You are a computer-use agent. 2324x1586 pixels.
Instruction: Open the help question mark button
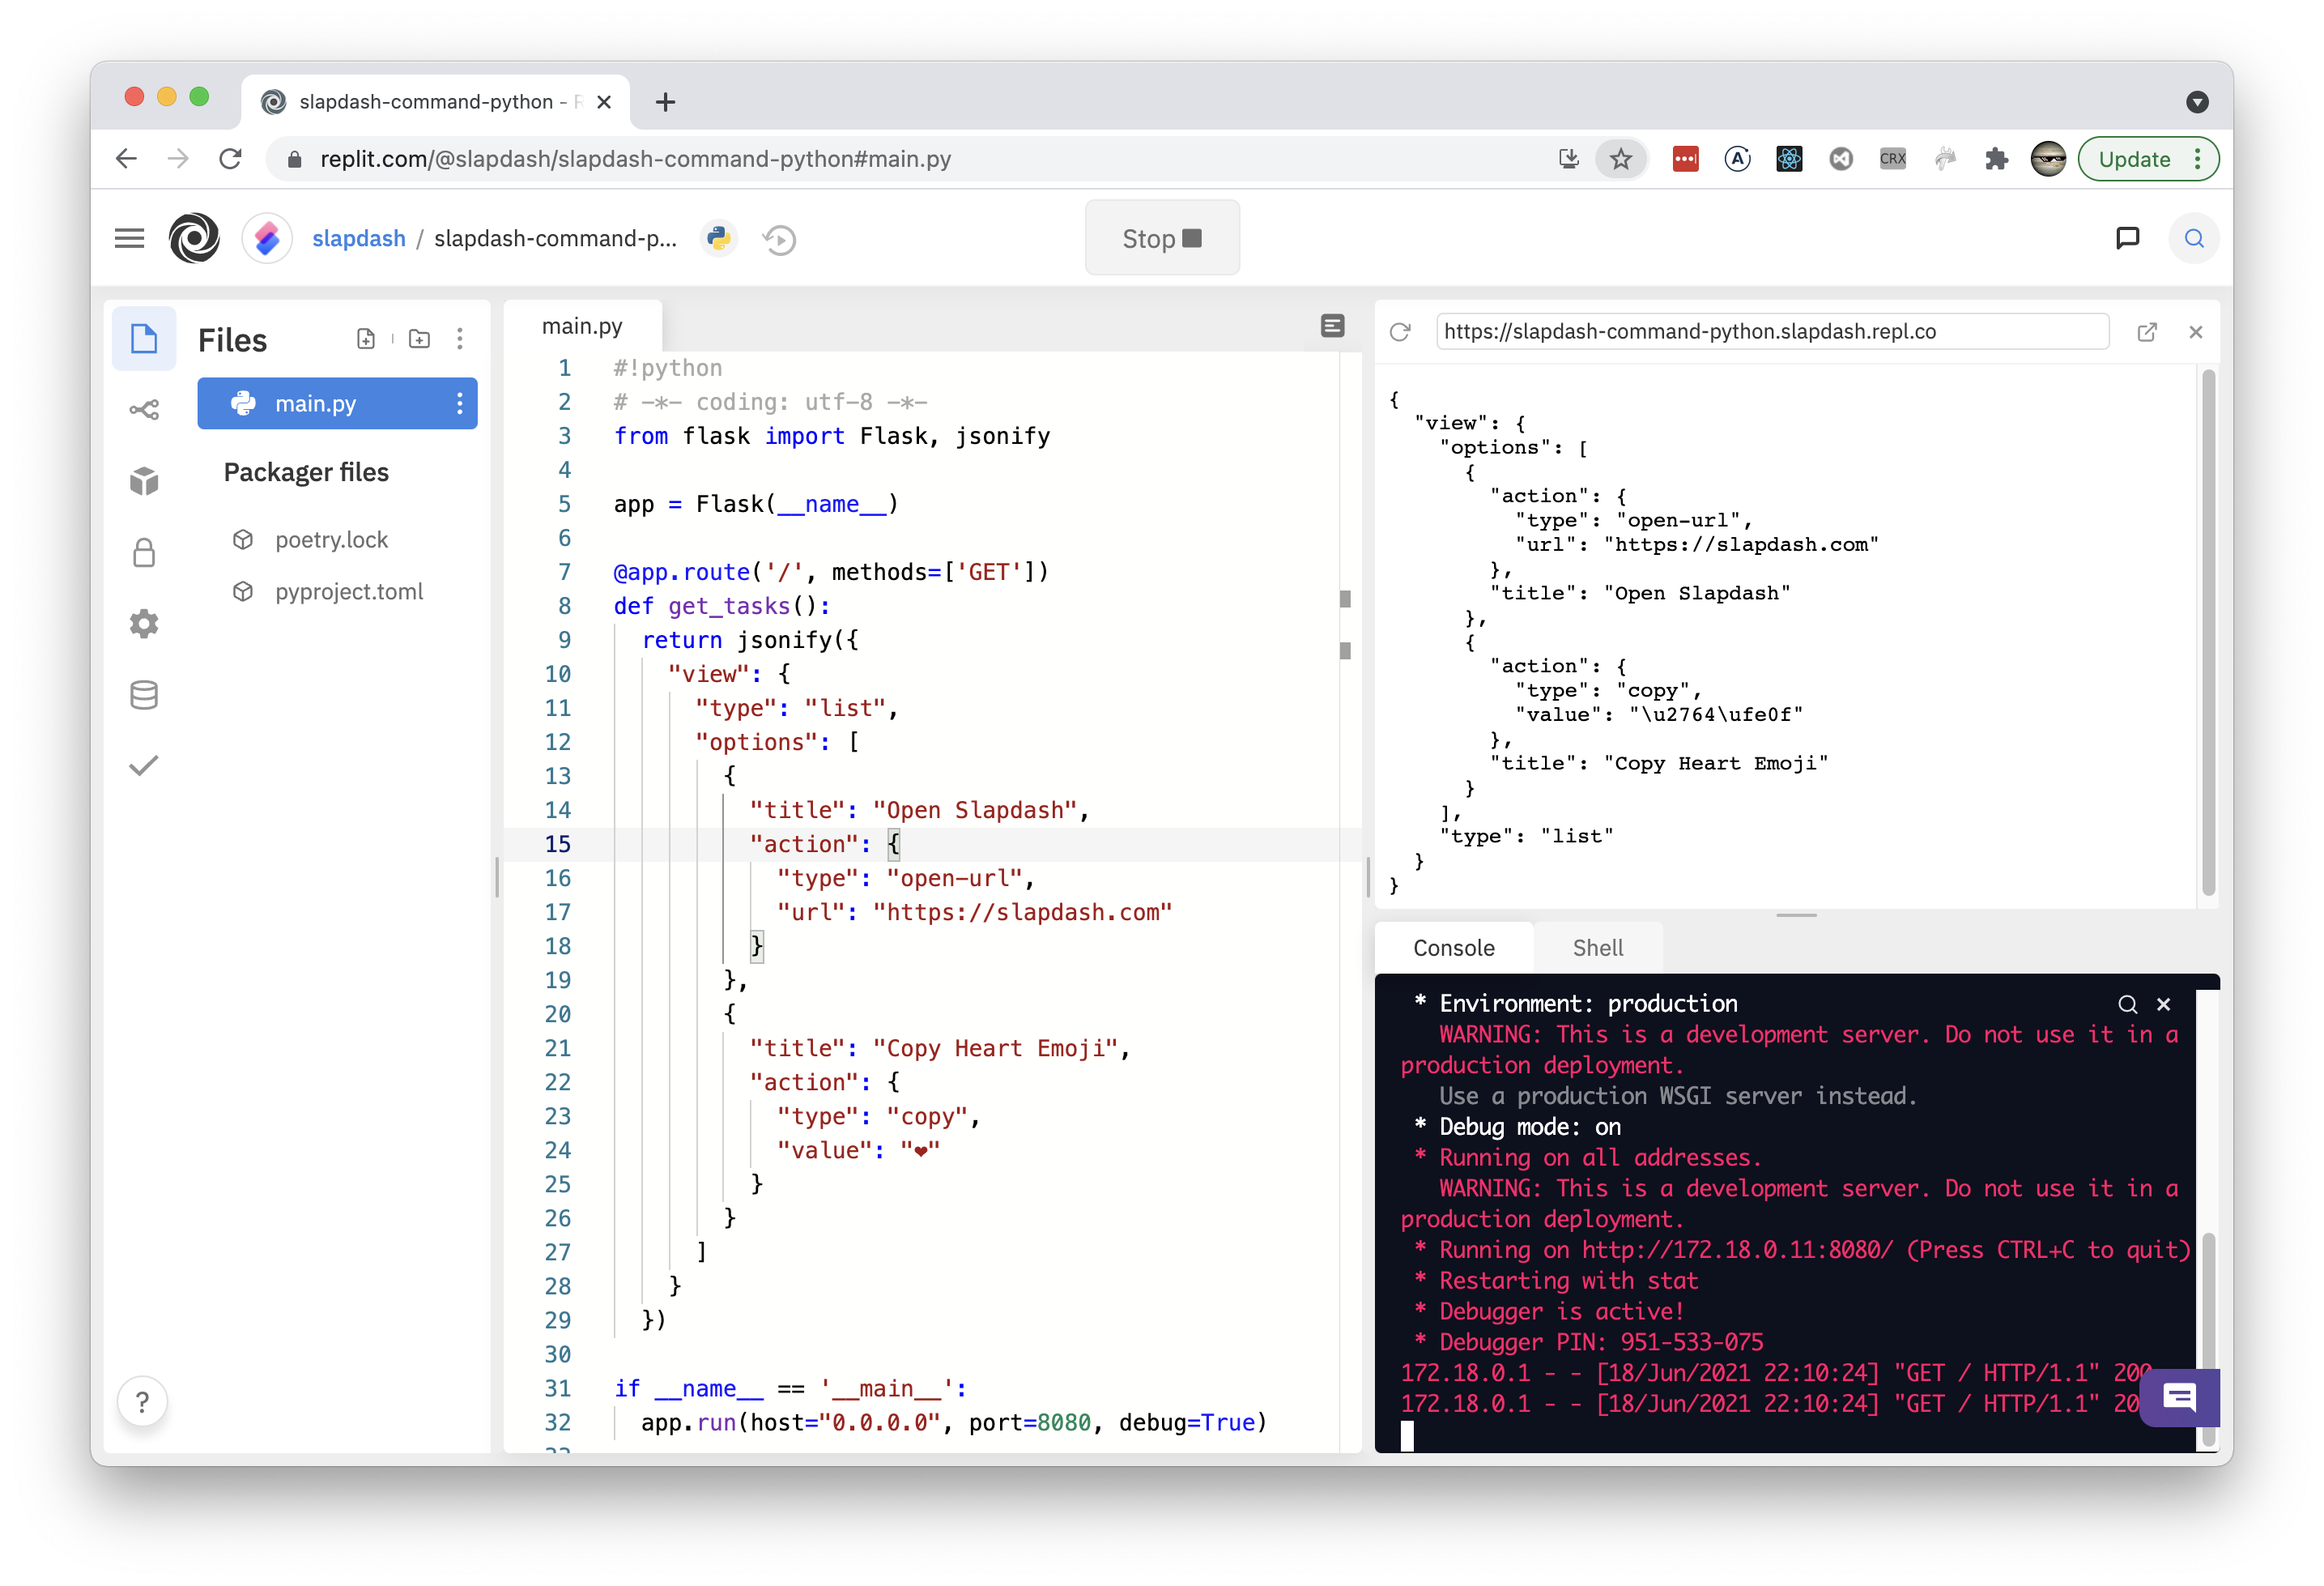[142, 1402]
